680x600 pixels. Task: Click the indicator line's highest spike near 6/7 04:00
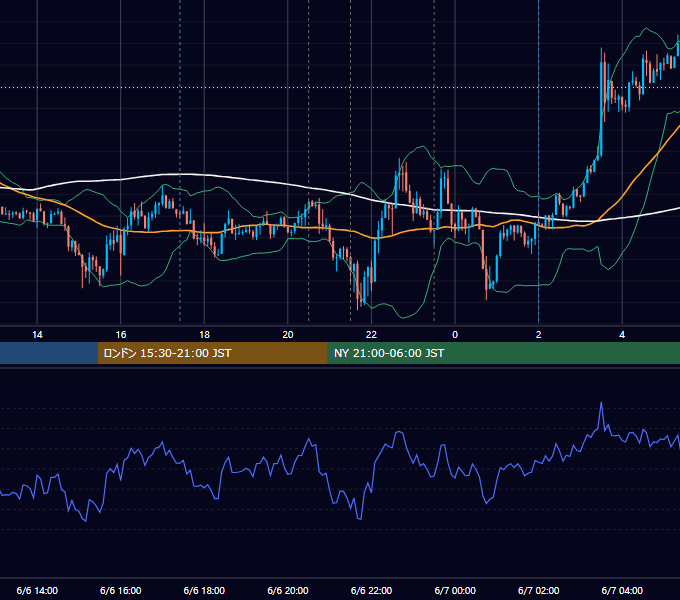pos(601,403)
